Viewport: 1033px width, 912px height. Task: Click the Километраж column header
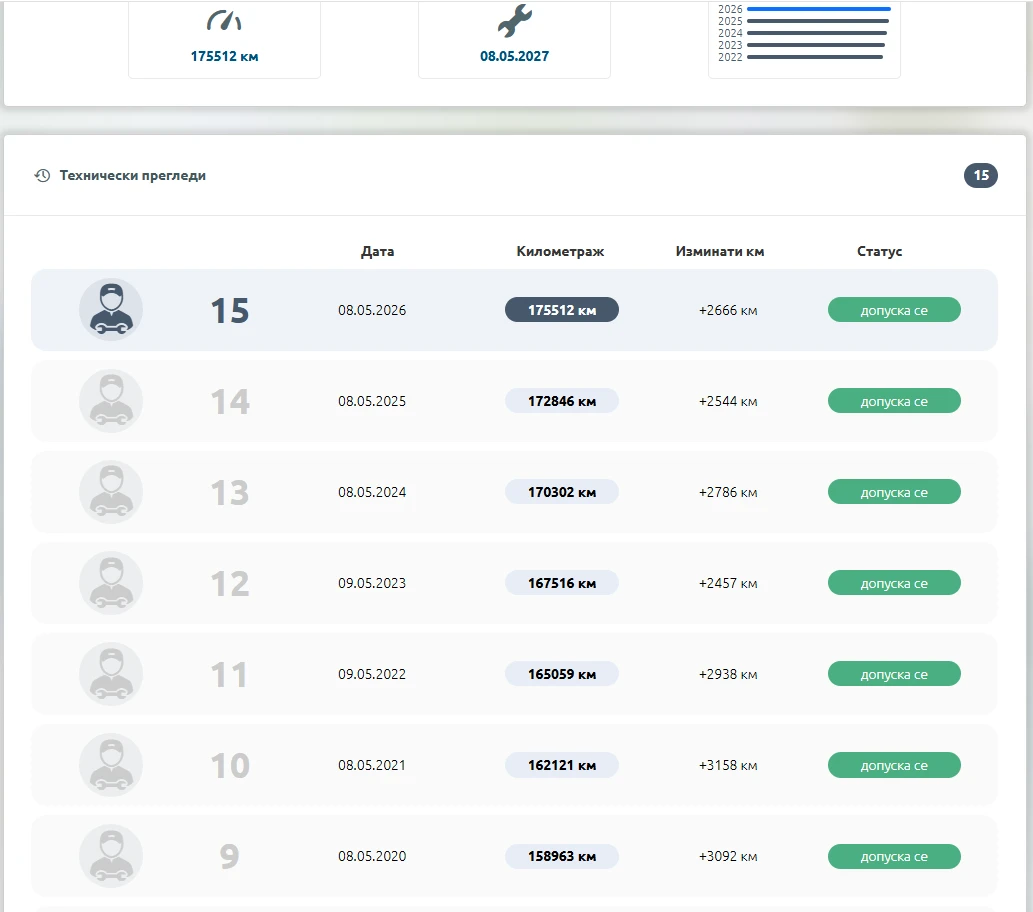point(560,251)
